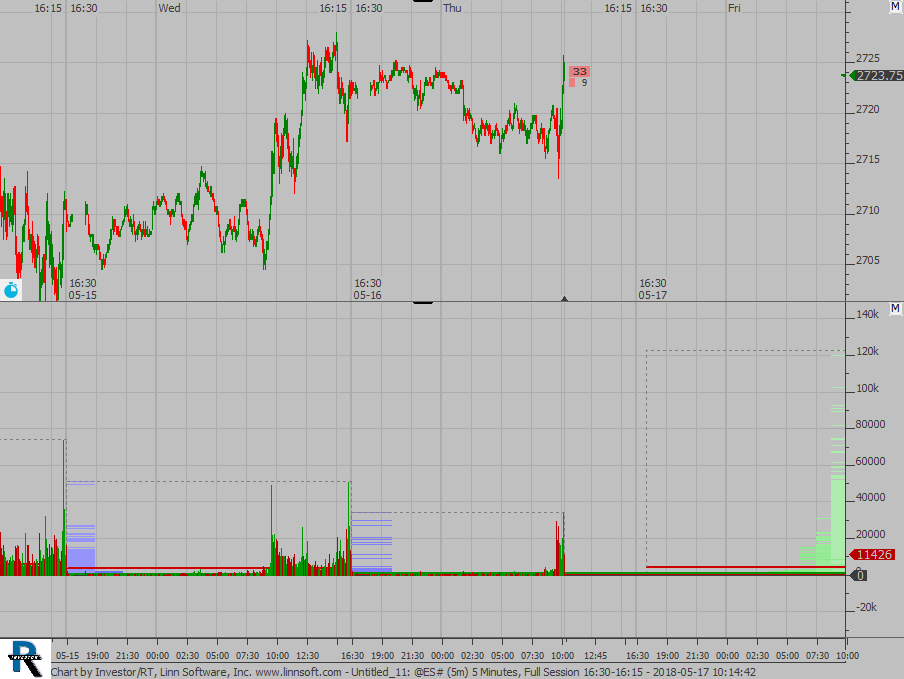Click the 100k volume axis label
This screenshot has height=679, width=904.
[x=867, y=388]
